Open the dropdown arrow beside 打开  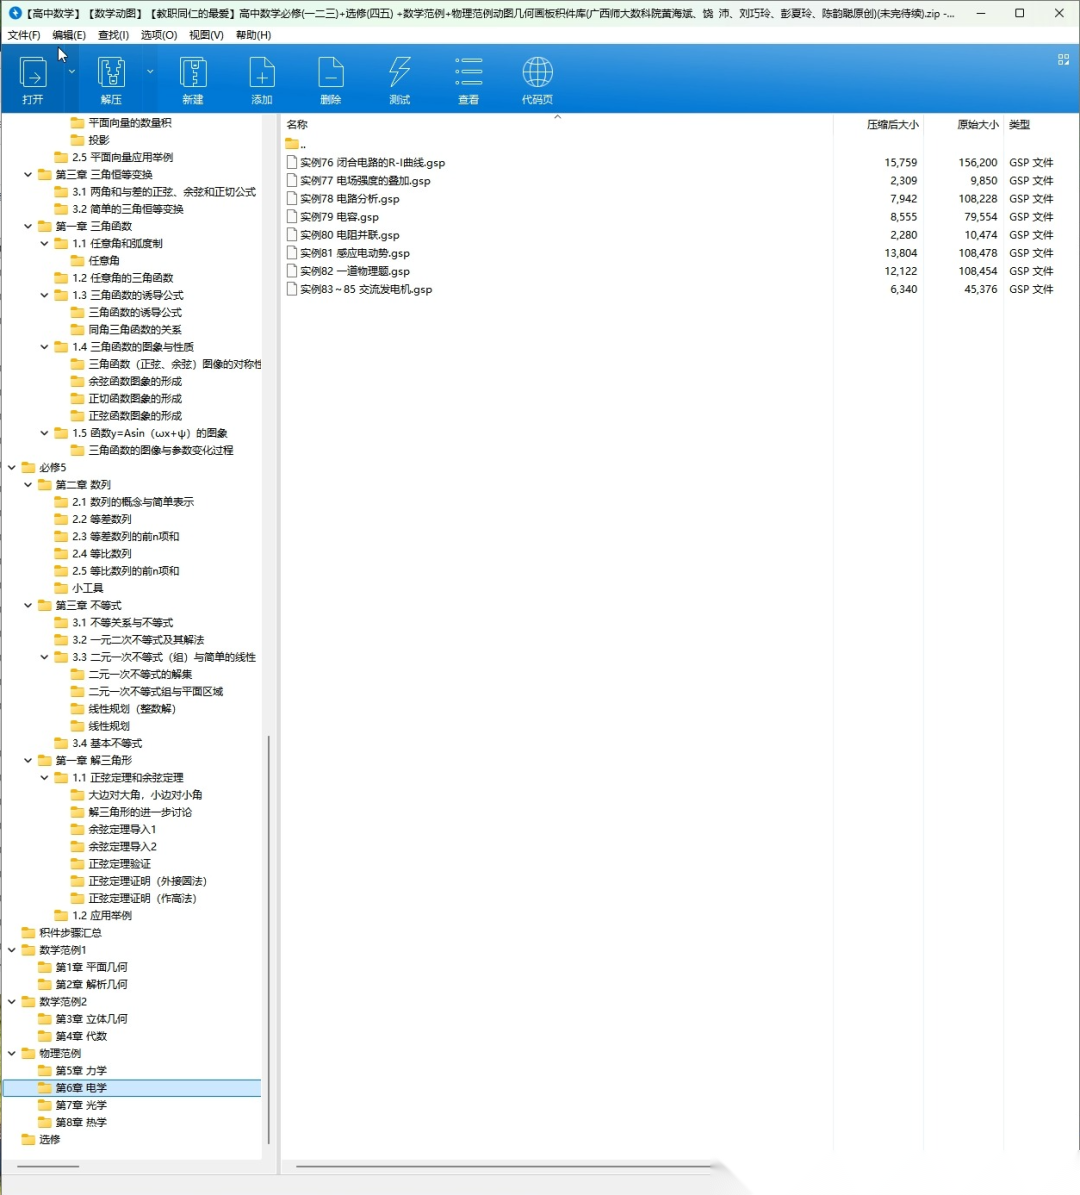72,72
